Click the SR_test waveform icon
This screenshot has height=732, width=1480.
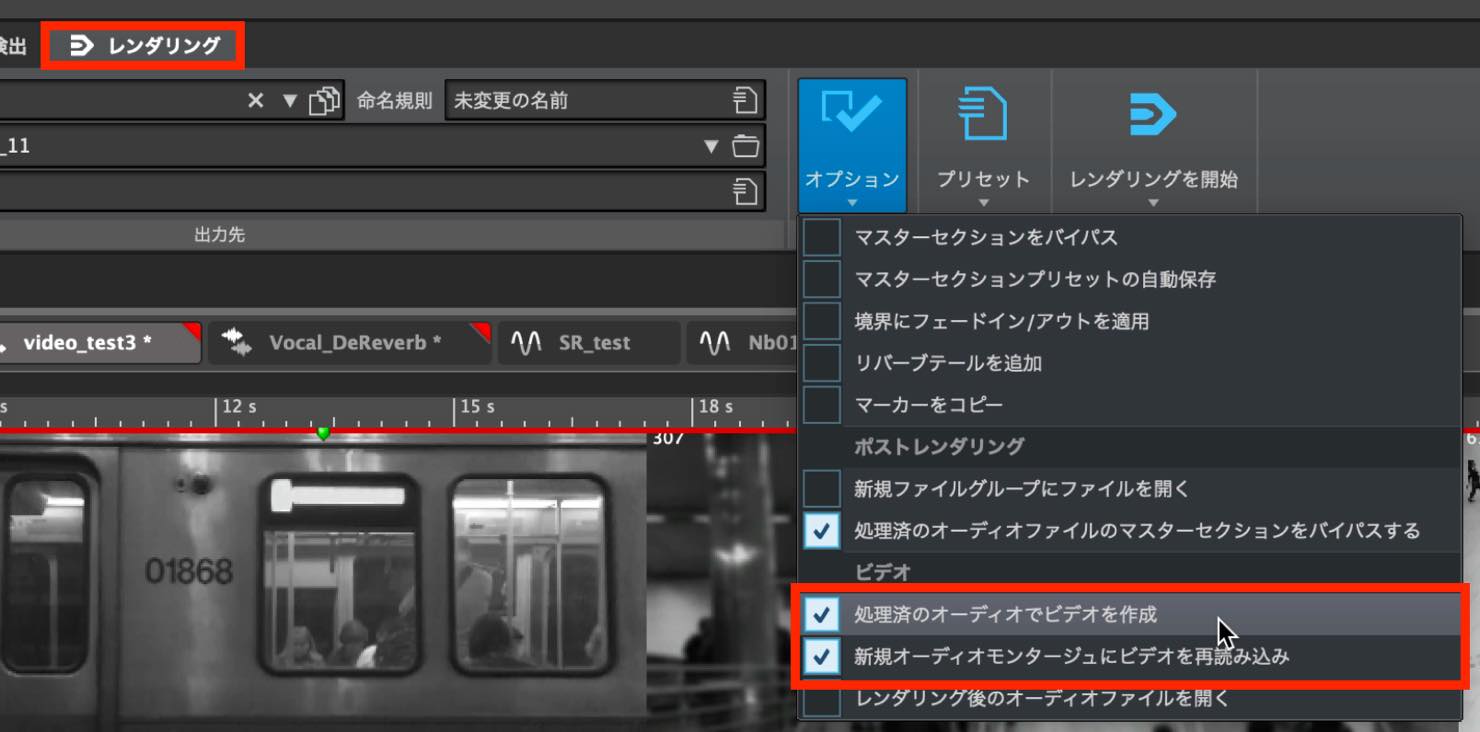526,343
